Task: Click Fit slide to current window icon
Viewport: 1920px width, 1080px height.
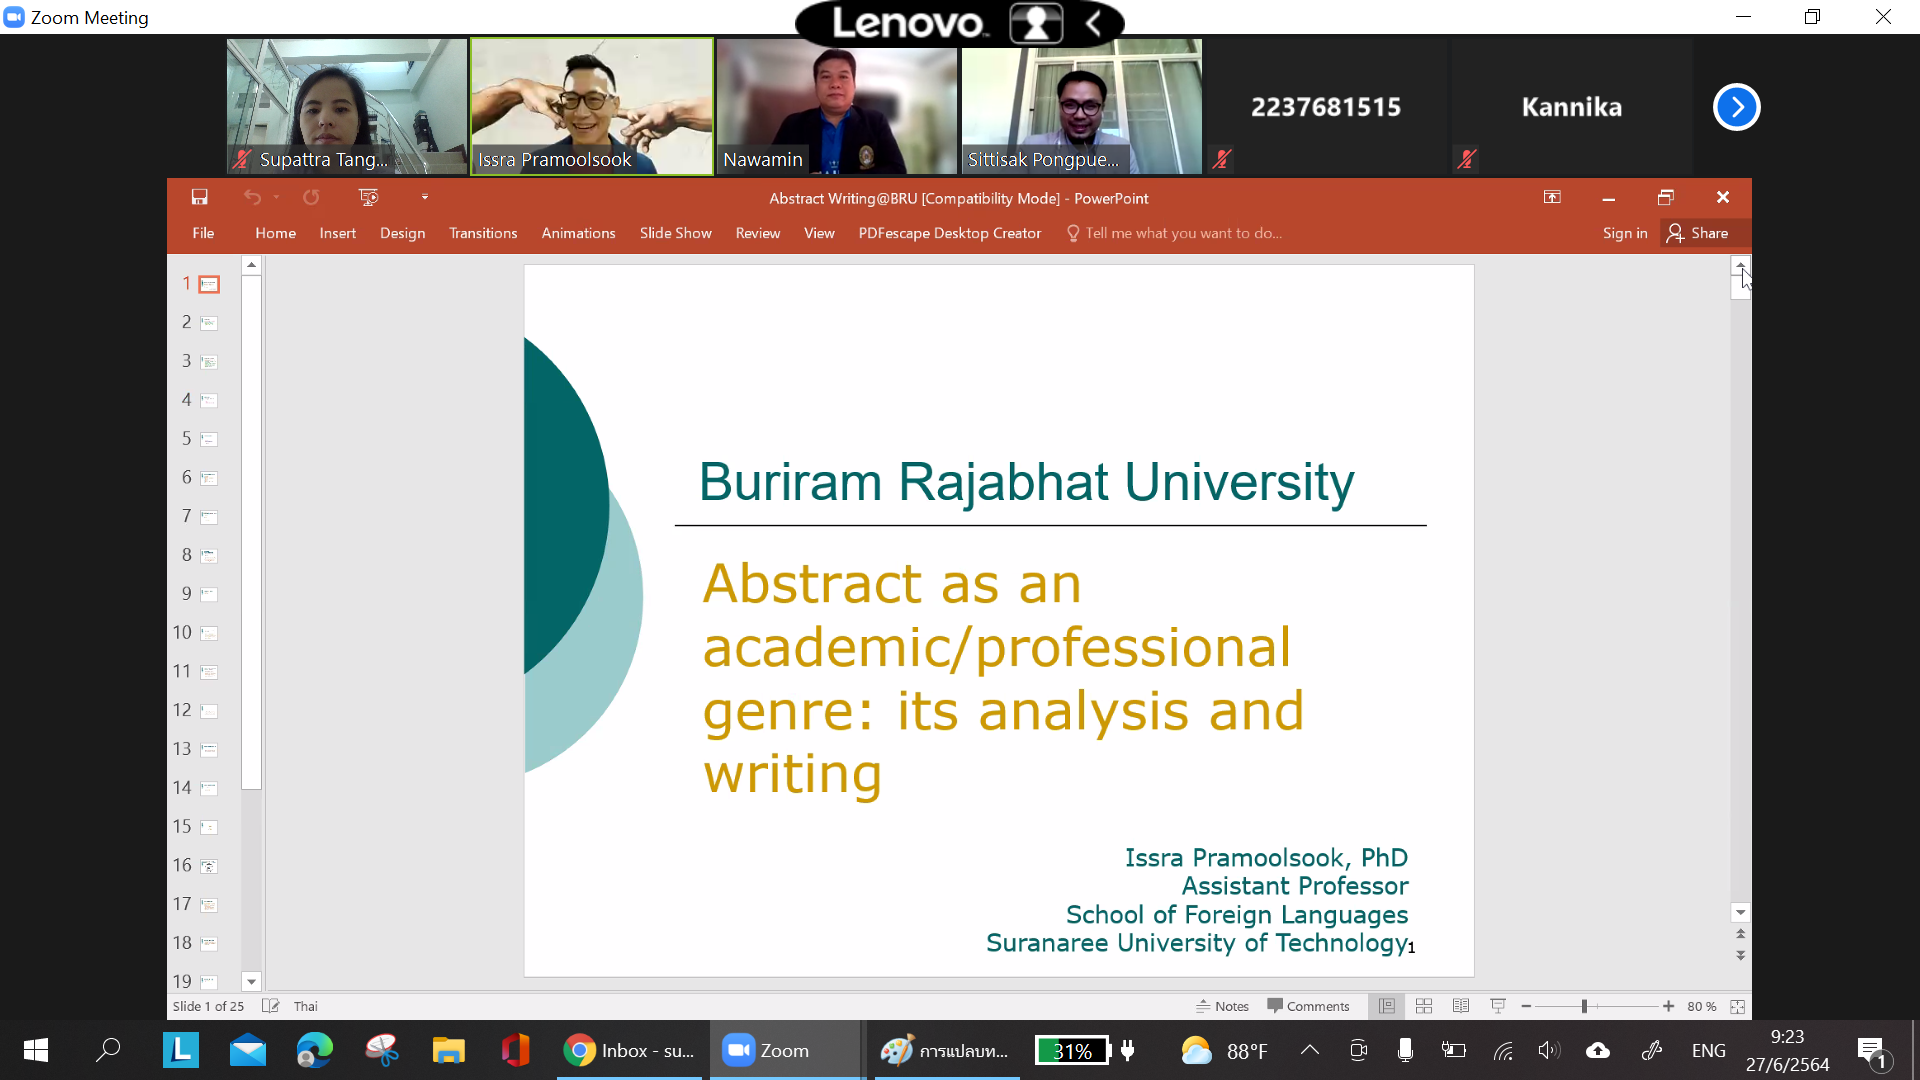Action: 1737,1006
